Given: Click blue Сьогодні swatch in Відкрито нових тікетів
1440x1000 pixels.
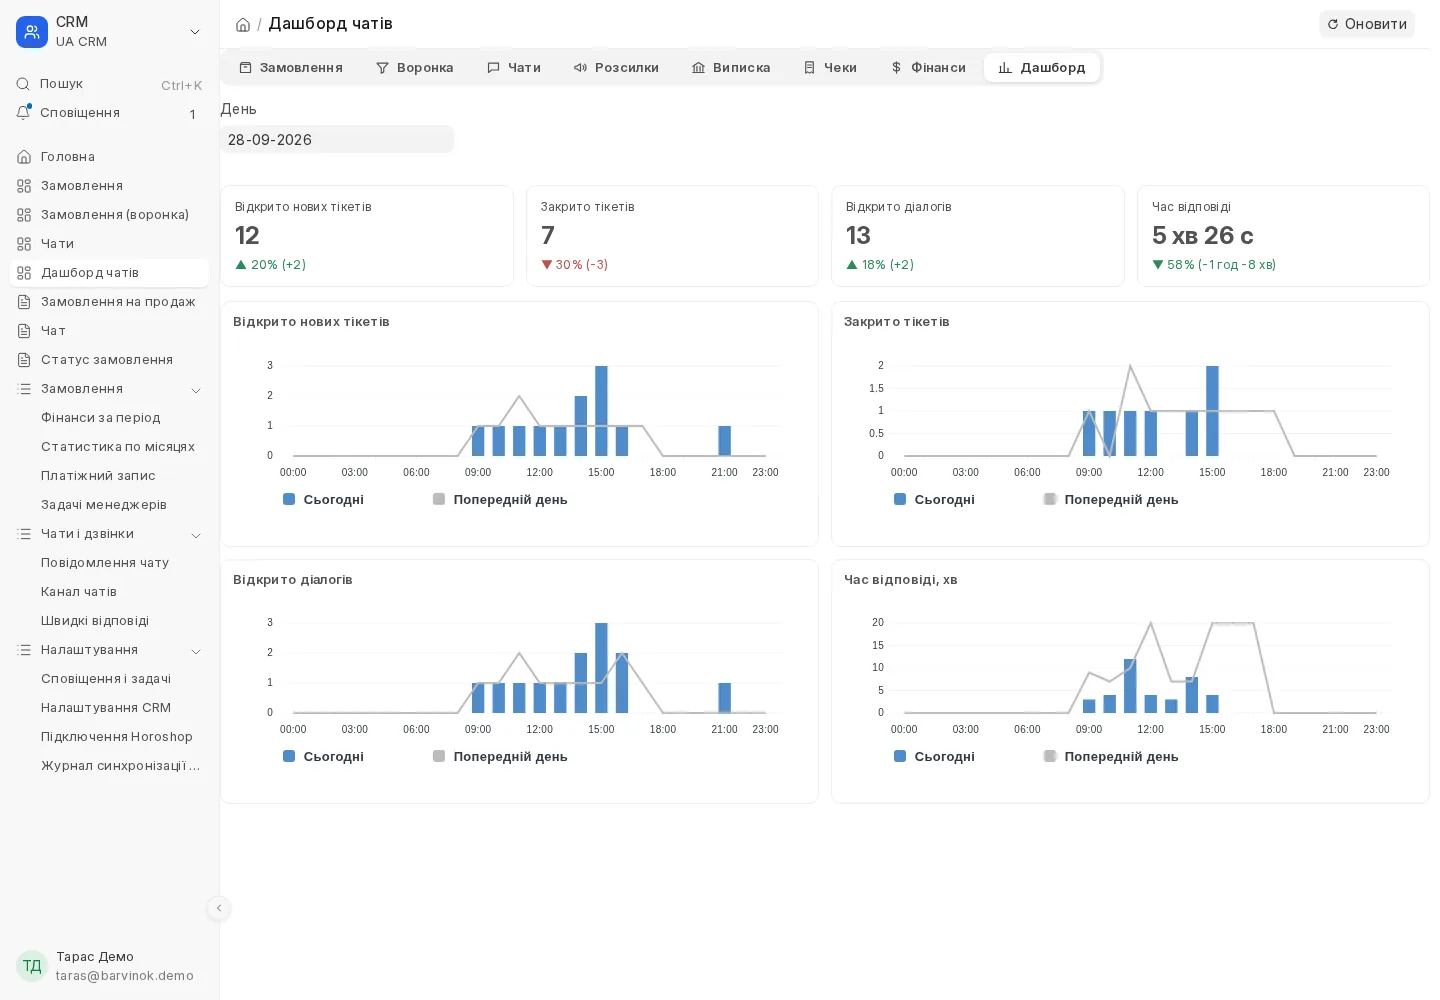Looking at the screenshot, I should (x=289, y=499).
